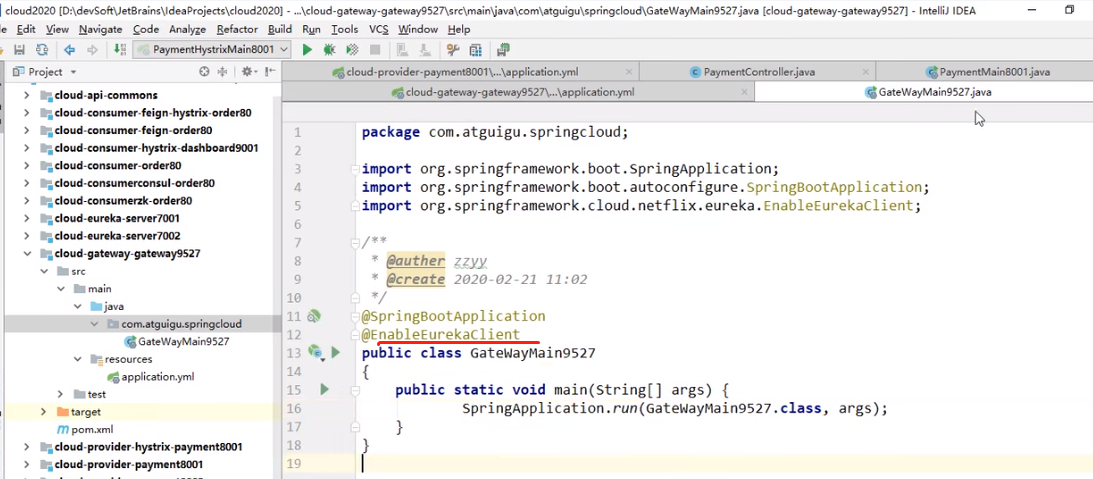Open the Analyze menu
Viewport: 1093px width, 479px height.
click(188, 29)
